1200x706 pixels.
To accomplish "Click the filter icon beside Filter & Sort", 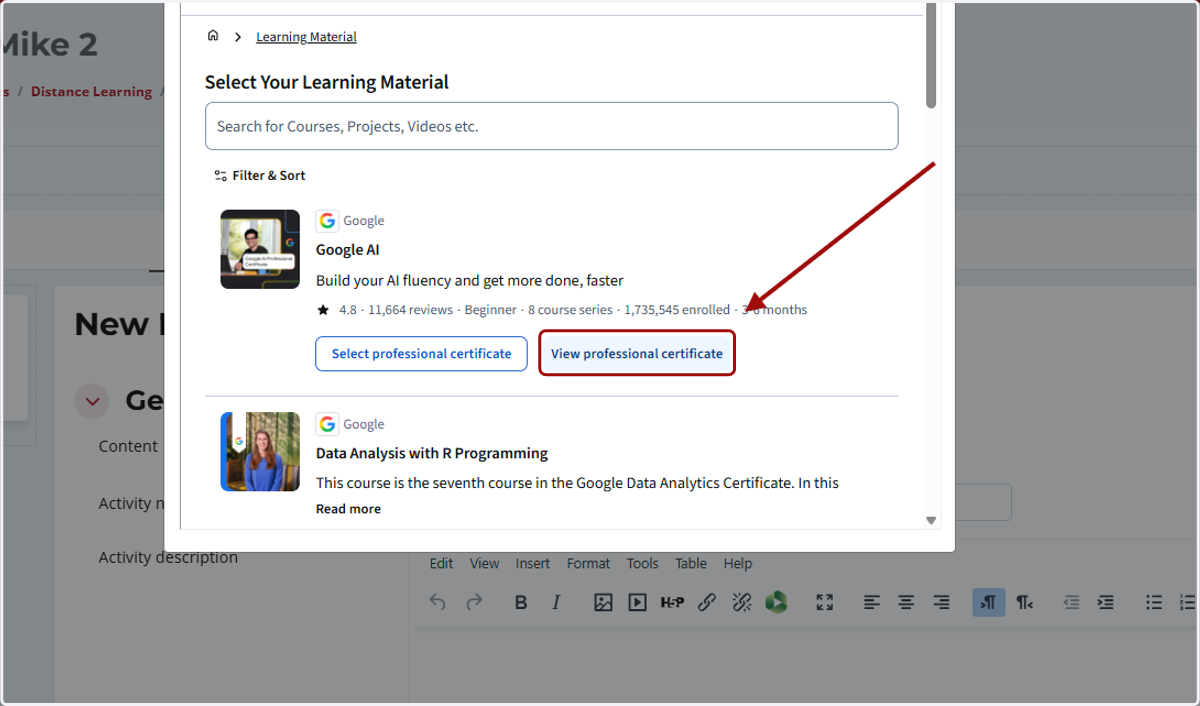I will pyautogui.click(x=220, y=175).
